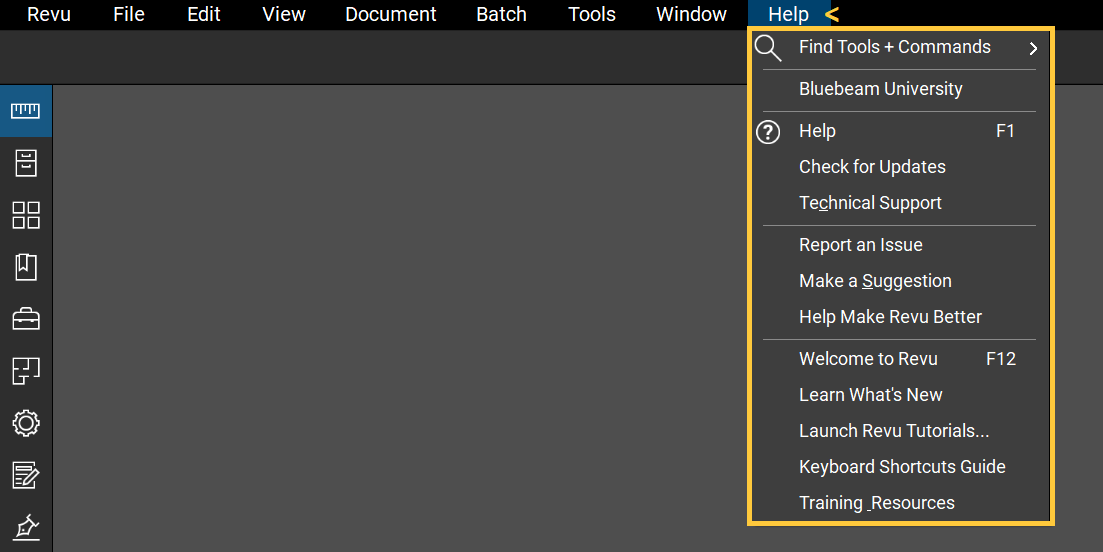Viewport: 1103px width, 552px height.
Task: Select Report an Issue
Action: point(860,245)
